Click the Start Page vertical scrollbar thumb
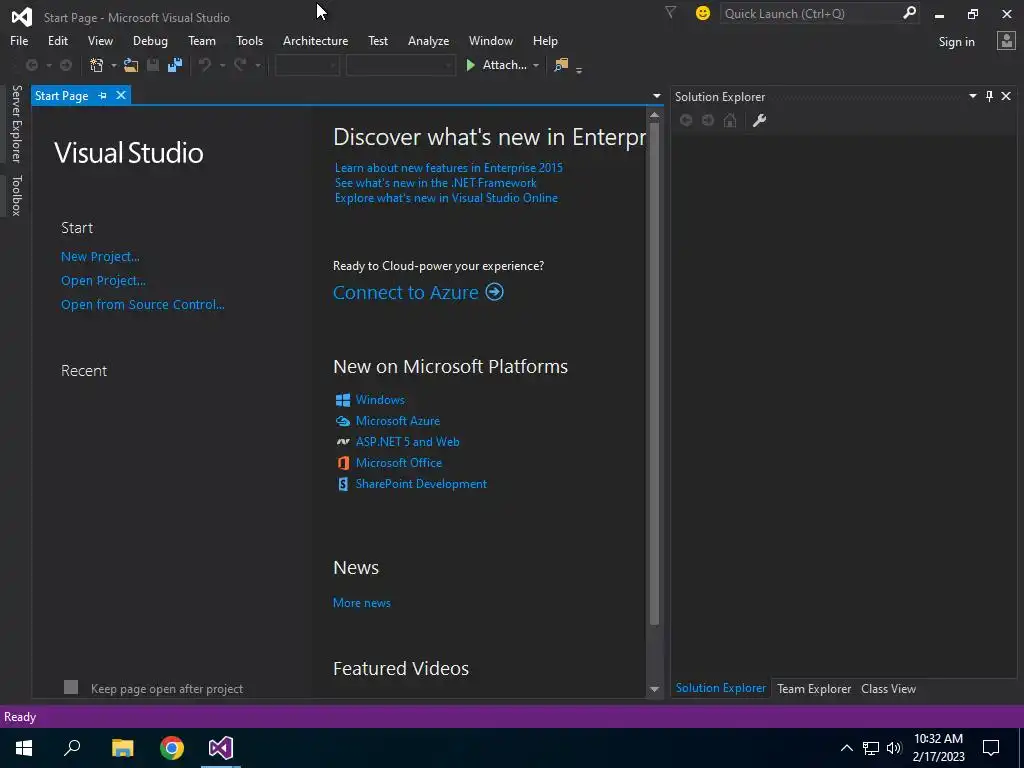The width and height of the screenshot is (1024, 768). coord(654,372)
